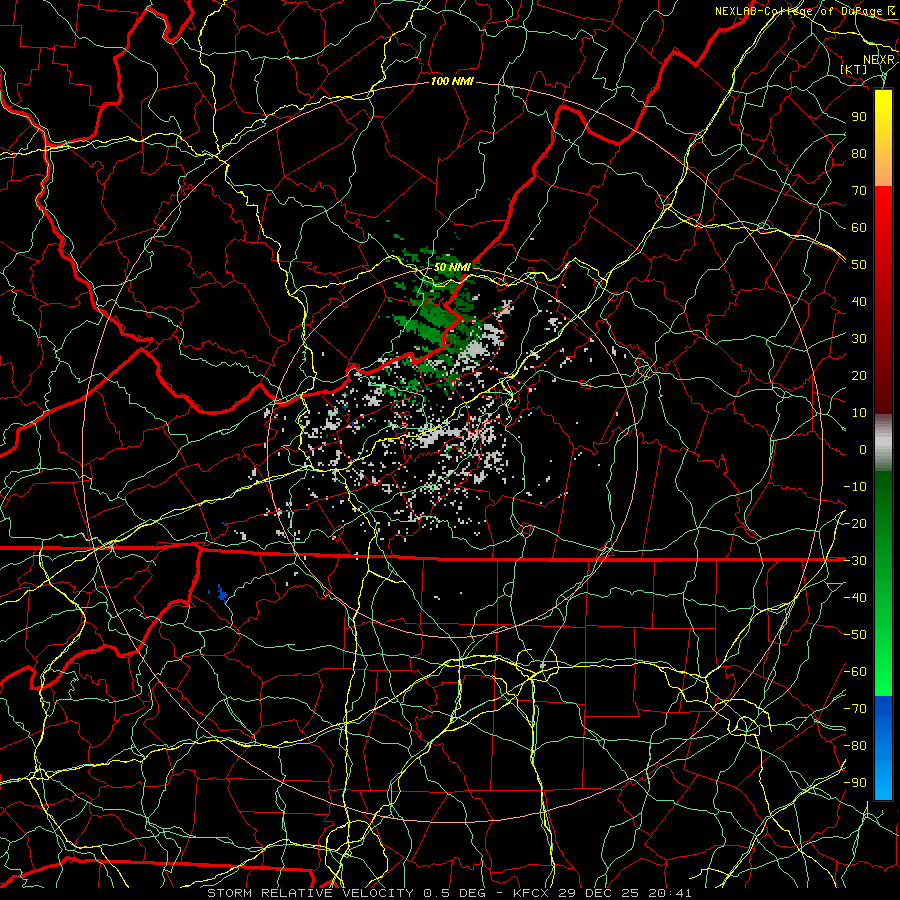
Task: Click the gray zero-velocity segment of the scale
Action: [883, 443]
